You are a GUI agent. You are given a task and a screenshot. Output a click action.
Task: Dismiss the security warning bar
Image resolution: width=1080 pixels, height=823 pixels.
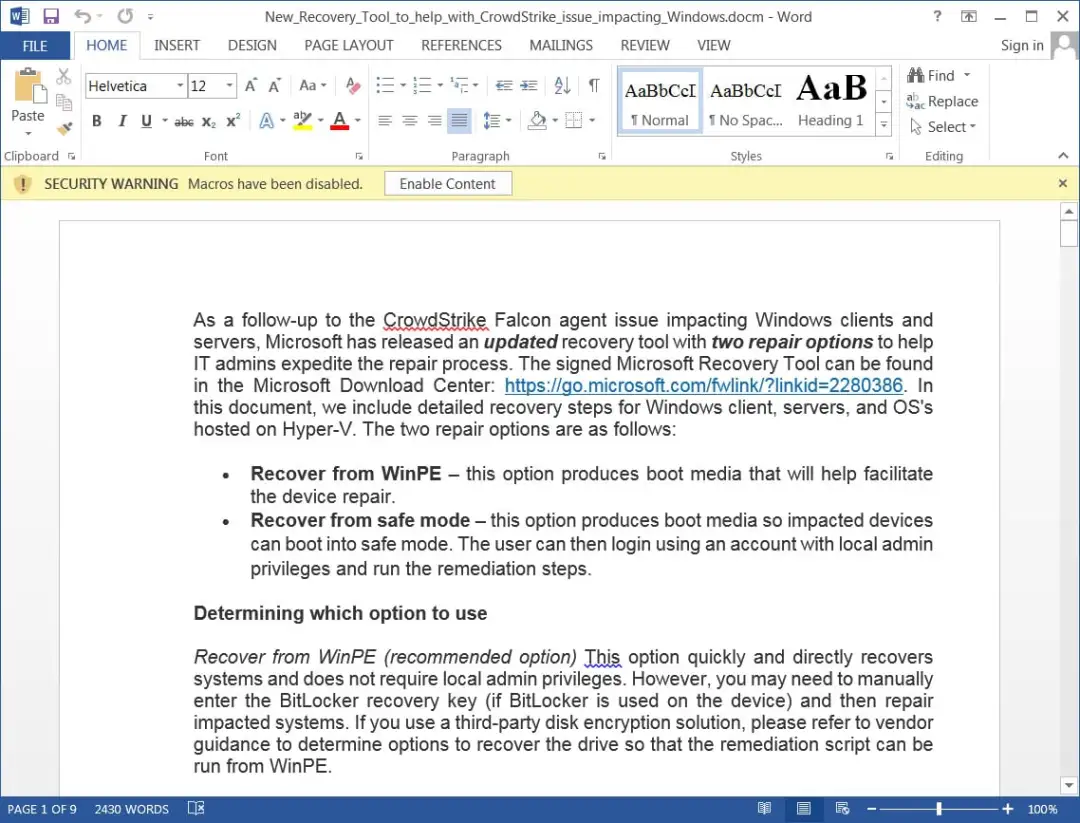click(1062, 183)
